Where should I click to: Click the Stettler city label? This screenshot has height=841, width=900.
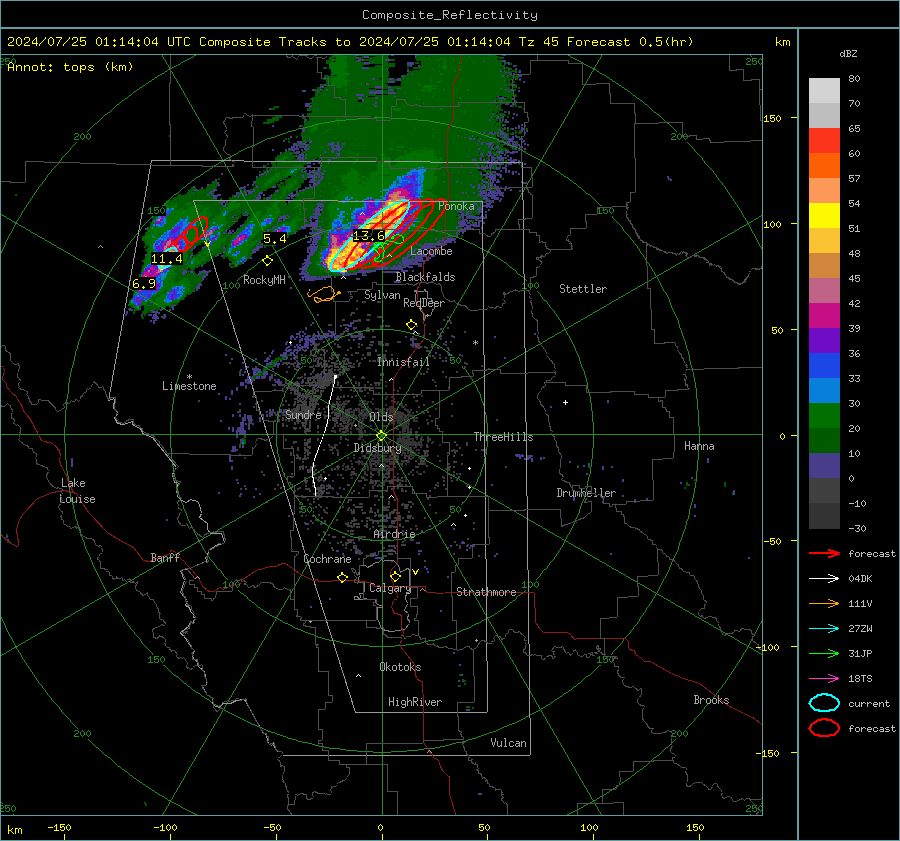[x=583, y=289]
